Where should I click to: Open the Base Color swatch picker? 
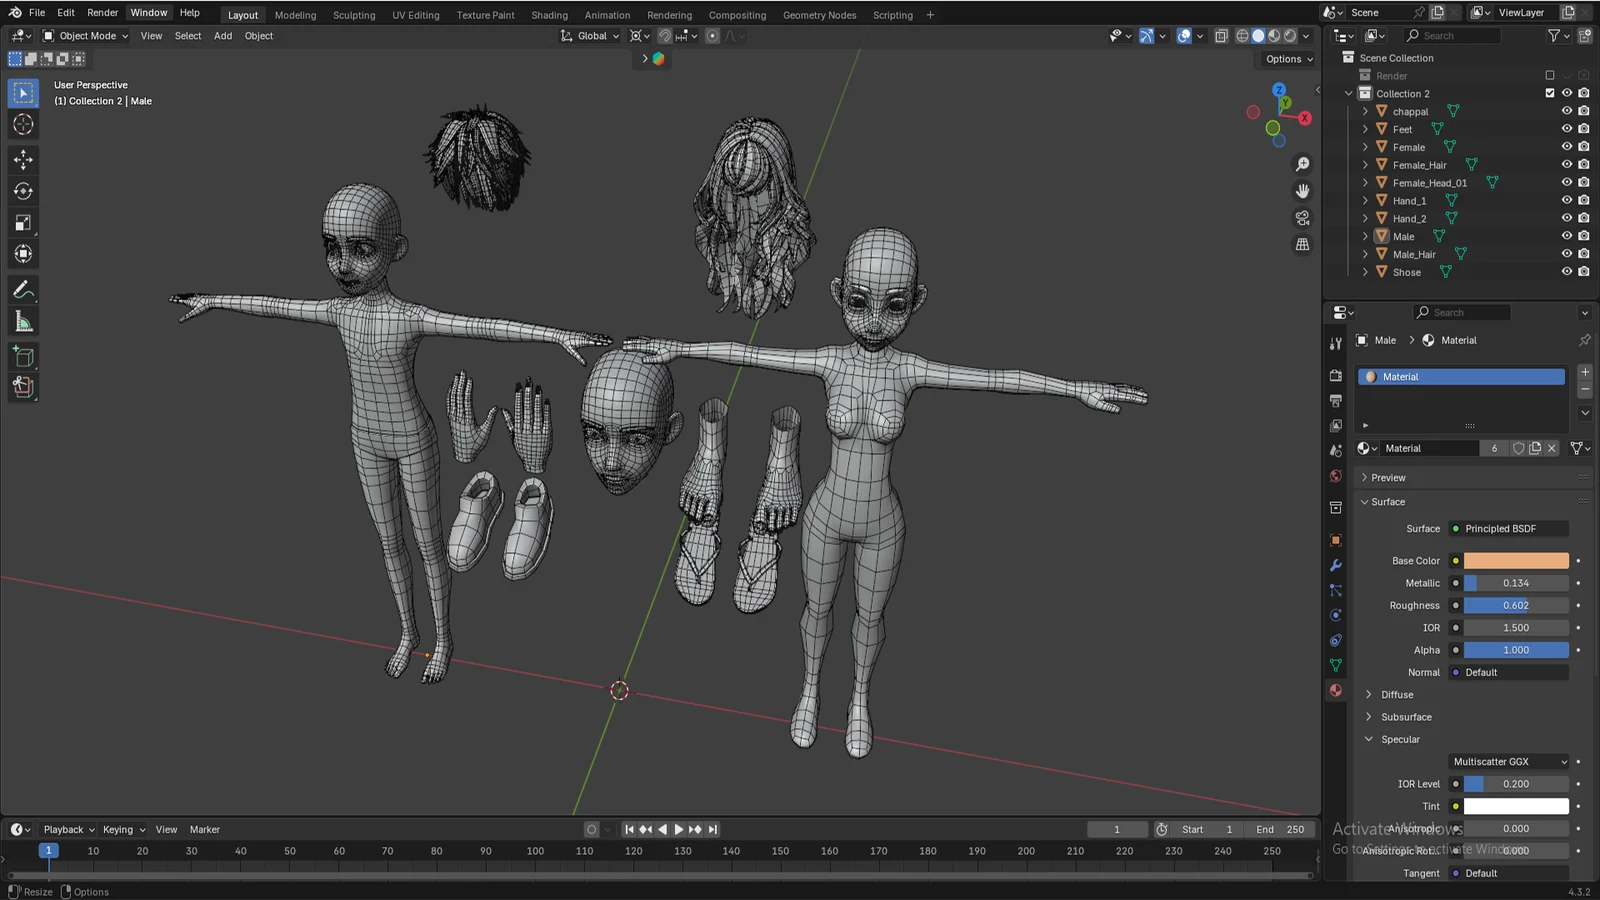(1515, 560)
